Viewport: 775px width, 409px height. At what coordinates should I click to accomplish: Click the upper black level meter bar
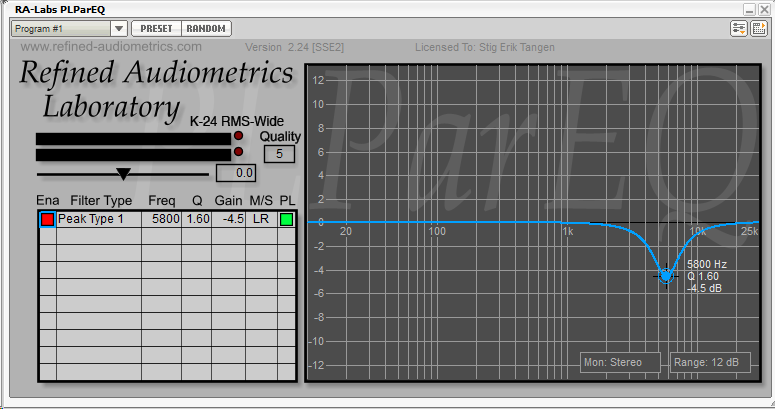(x=133, y=139)
